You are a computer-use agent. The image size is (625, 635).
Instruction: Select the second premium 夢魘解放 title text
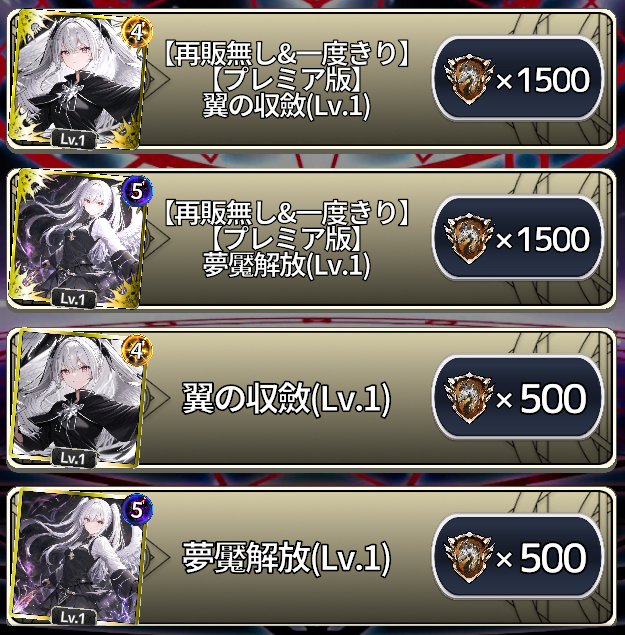point(286,239)
